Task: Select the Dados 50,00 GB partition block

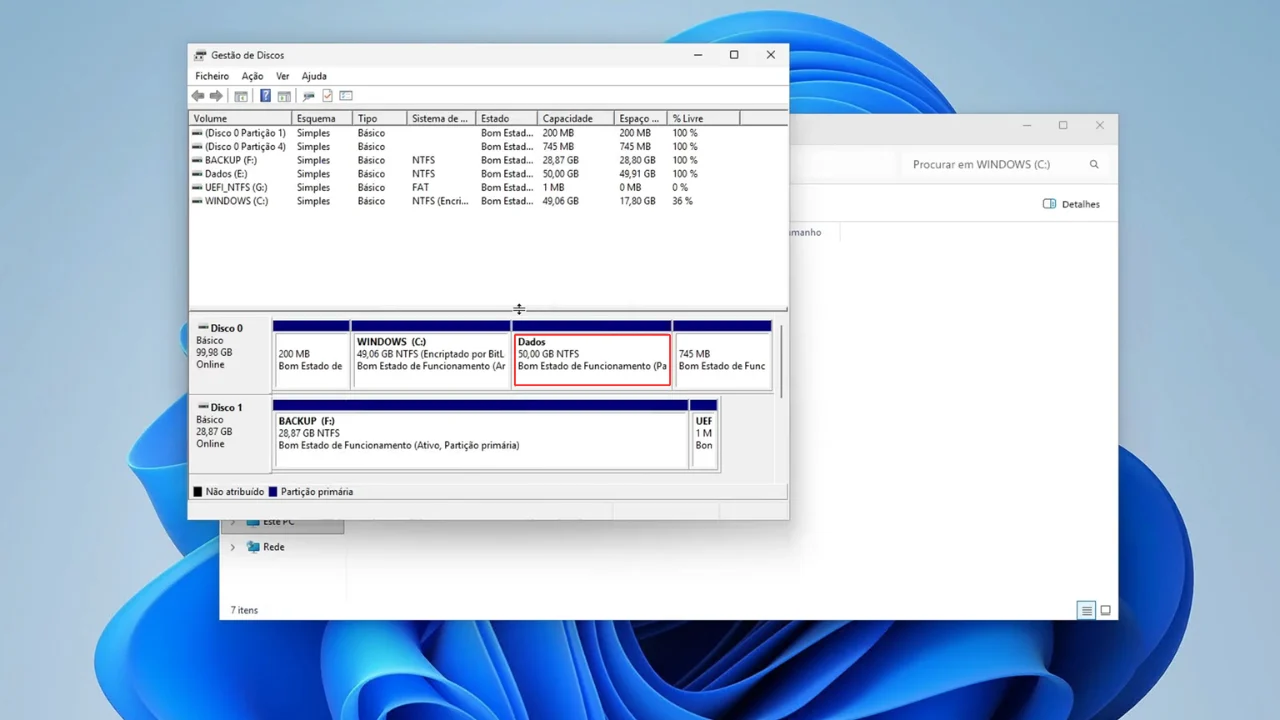Action: (x=592, y=356)
